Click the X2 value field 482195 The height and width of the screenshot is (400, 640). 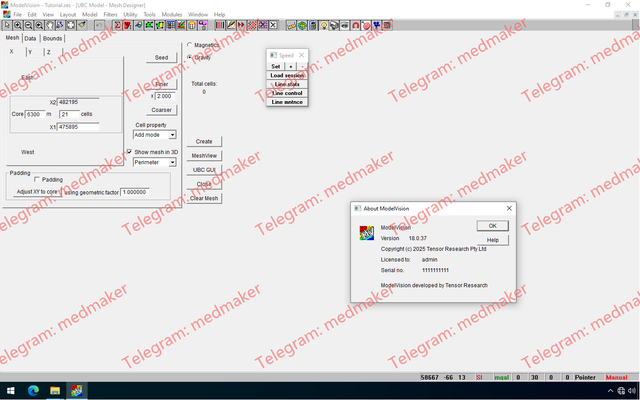click(x=78, y=102)
